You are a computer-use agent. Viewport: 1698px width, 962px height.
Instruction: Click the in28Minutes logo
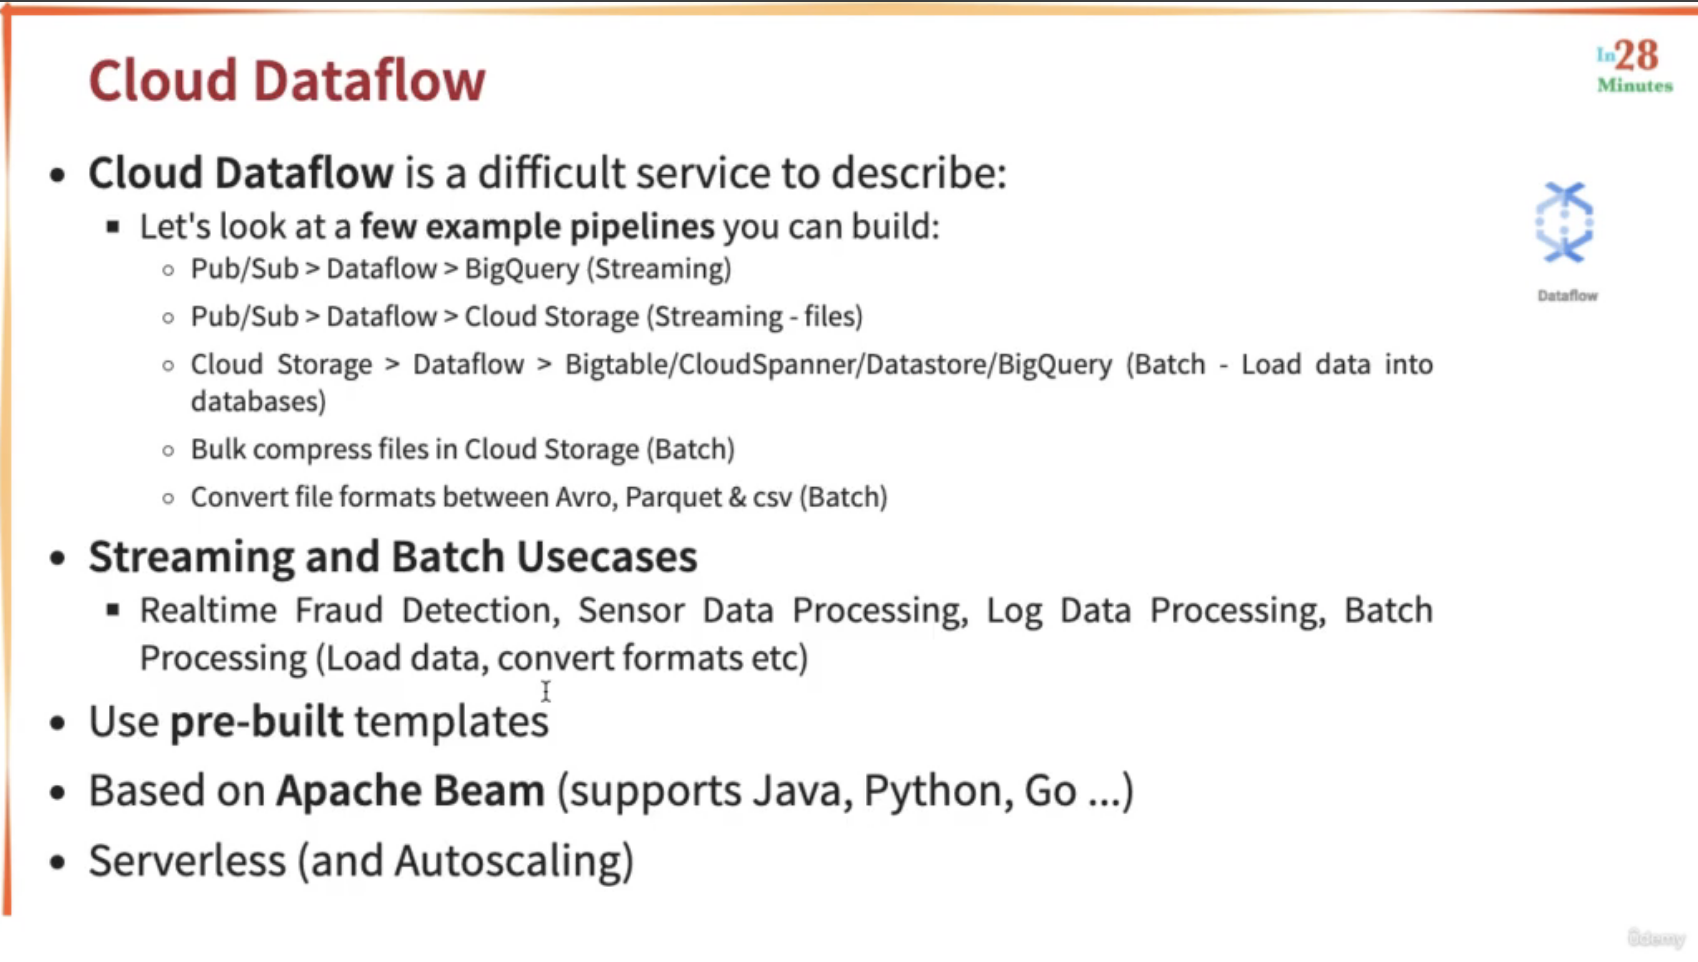point(1634,66)
